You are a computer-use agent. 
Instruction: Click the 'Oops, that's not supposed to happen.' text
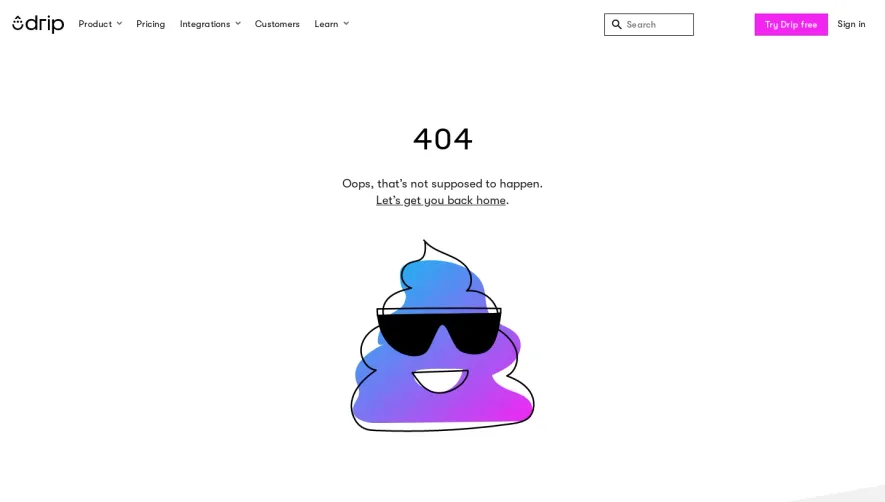(x=442, y=184)
